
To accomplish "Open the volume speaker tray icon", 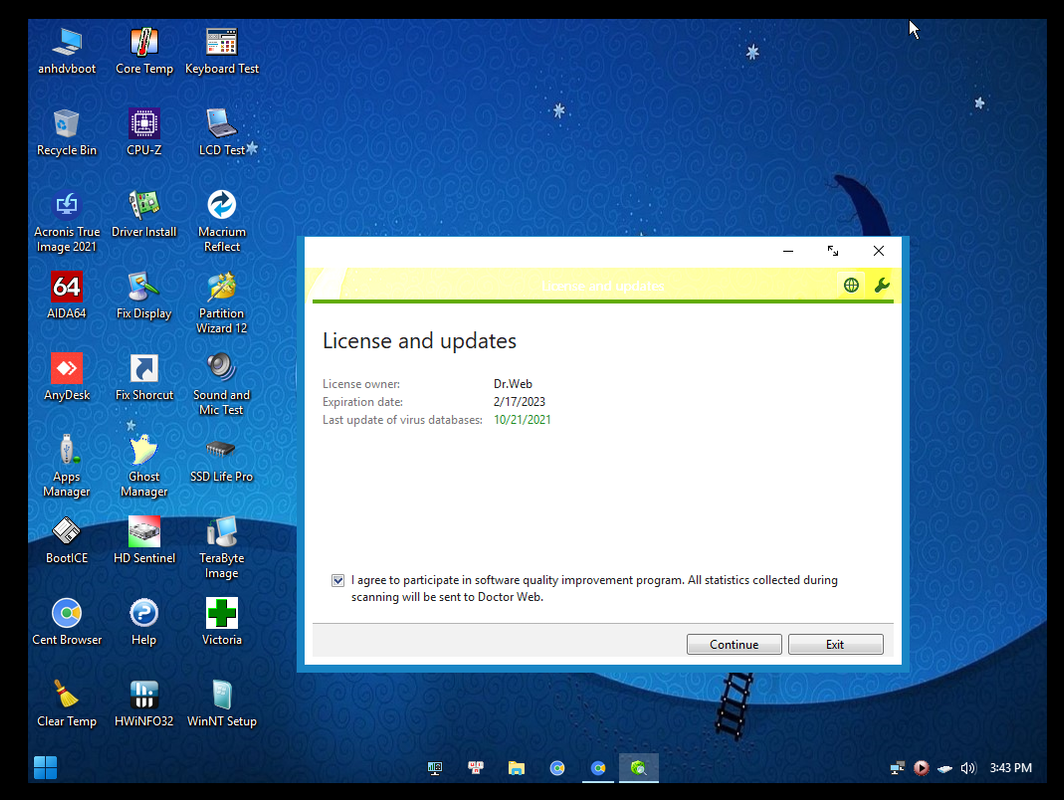I will click(968, 767).
